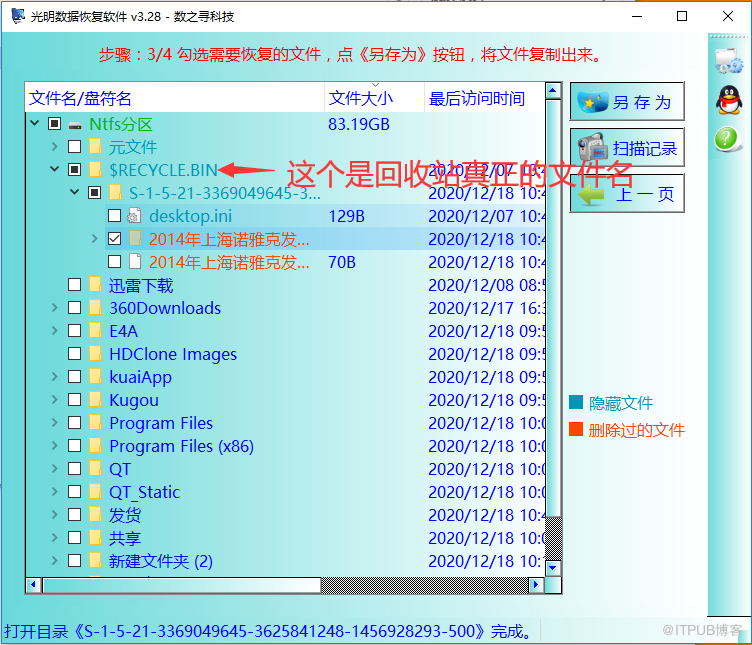Open the settings gear icon in sidebar
752x645 pixels.
[x=728, y=60]
